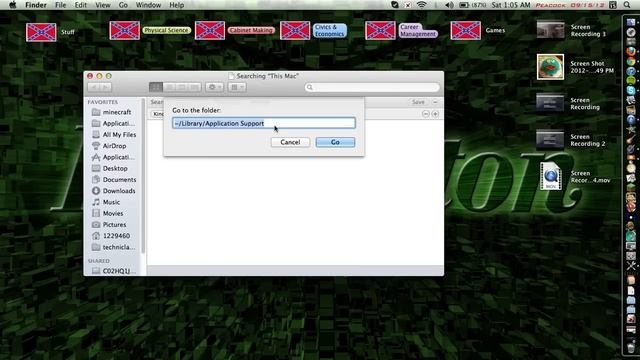Viewport: 640px width, 360px height.
Task: Open the Career Management desktop folder
Action: point(380,30)
